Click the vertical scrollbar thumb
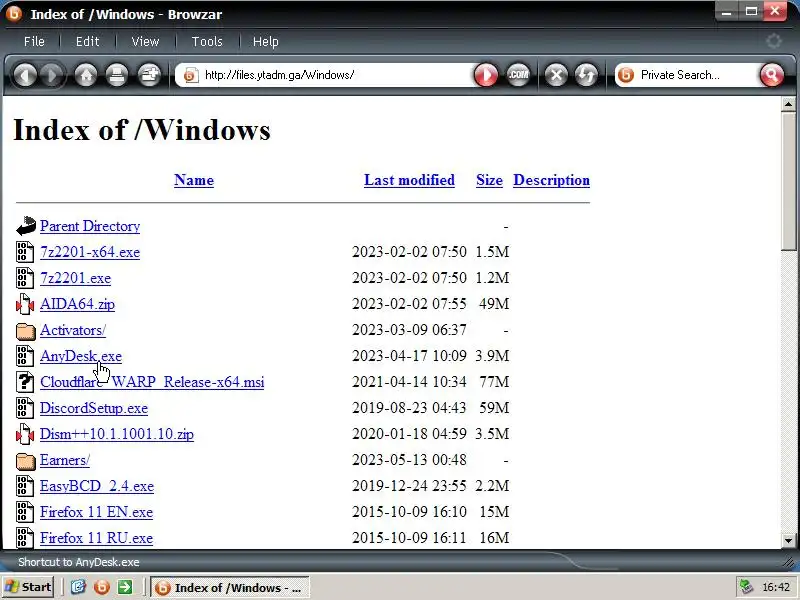 788,182
